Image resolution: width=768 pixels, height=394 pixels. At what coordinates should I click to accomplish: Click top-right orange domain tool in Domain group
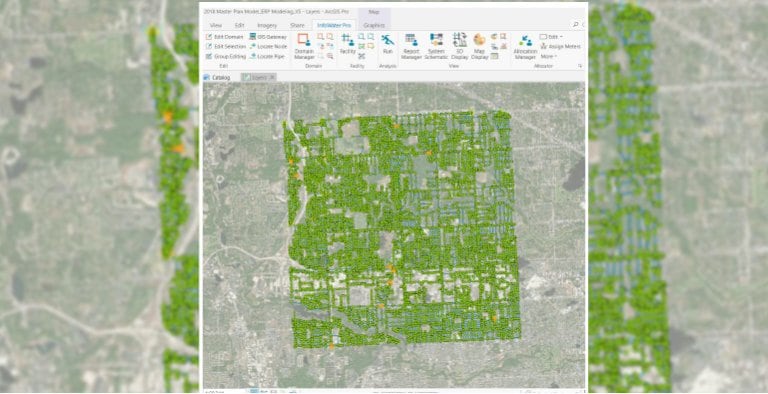tap(330, 37)
